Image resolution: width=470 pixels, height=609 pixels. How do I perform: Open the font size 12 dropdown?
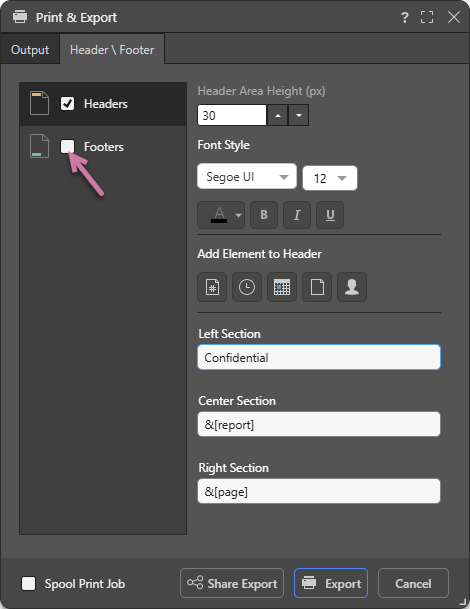point(330,178)
